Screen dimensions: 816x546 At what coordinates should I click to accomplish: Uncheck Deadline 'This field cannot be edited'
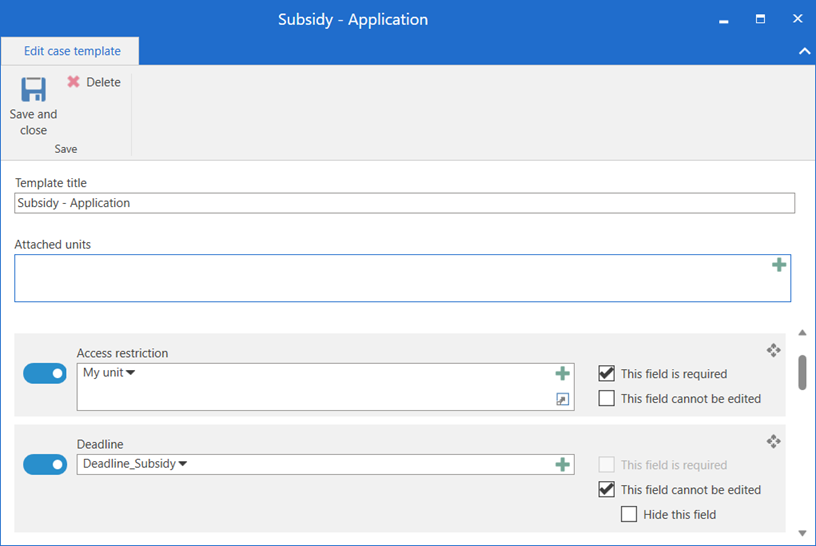coord(606,489)
